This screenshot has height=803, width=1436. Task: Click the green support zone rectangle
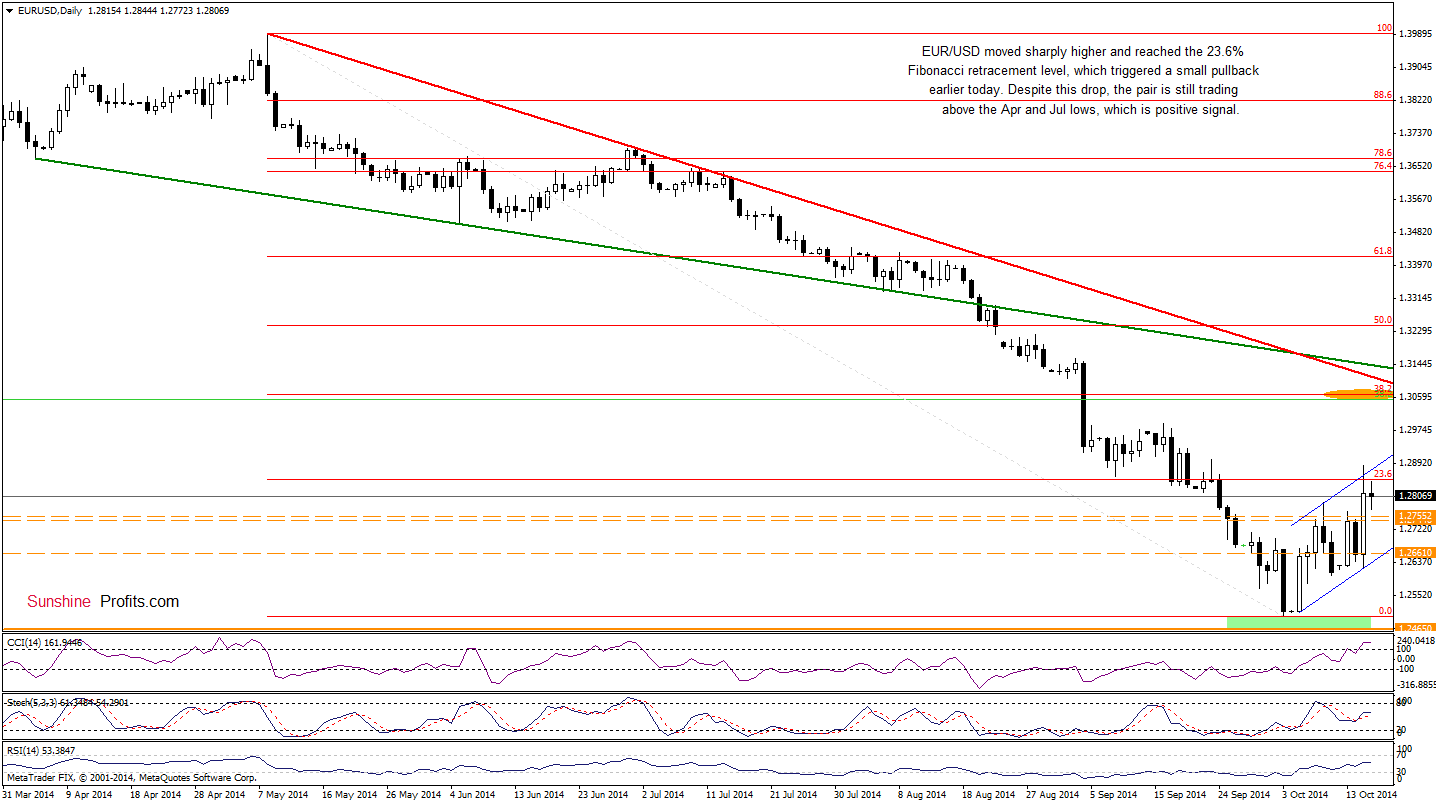pos(1298,622)
